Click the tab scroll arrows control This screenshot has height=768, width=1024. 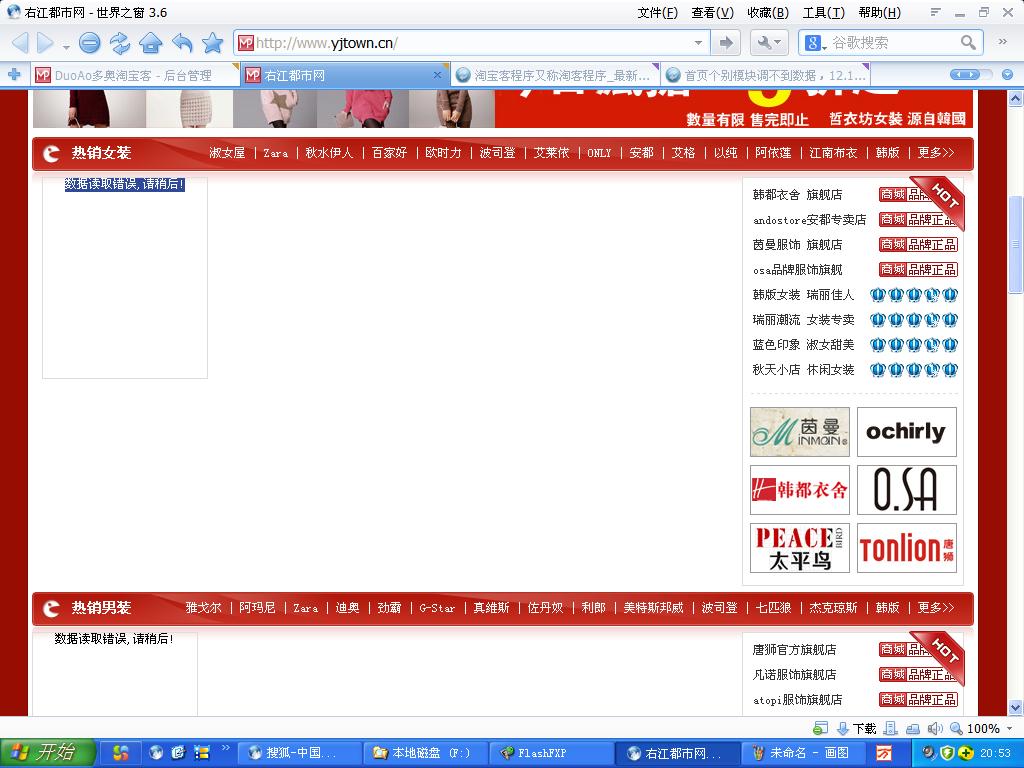pyautogui.click(x=965, y=74)
